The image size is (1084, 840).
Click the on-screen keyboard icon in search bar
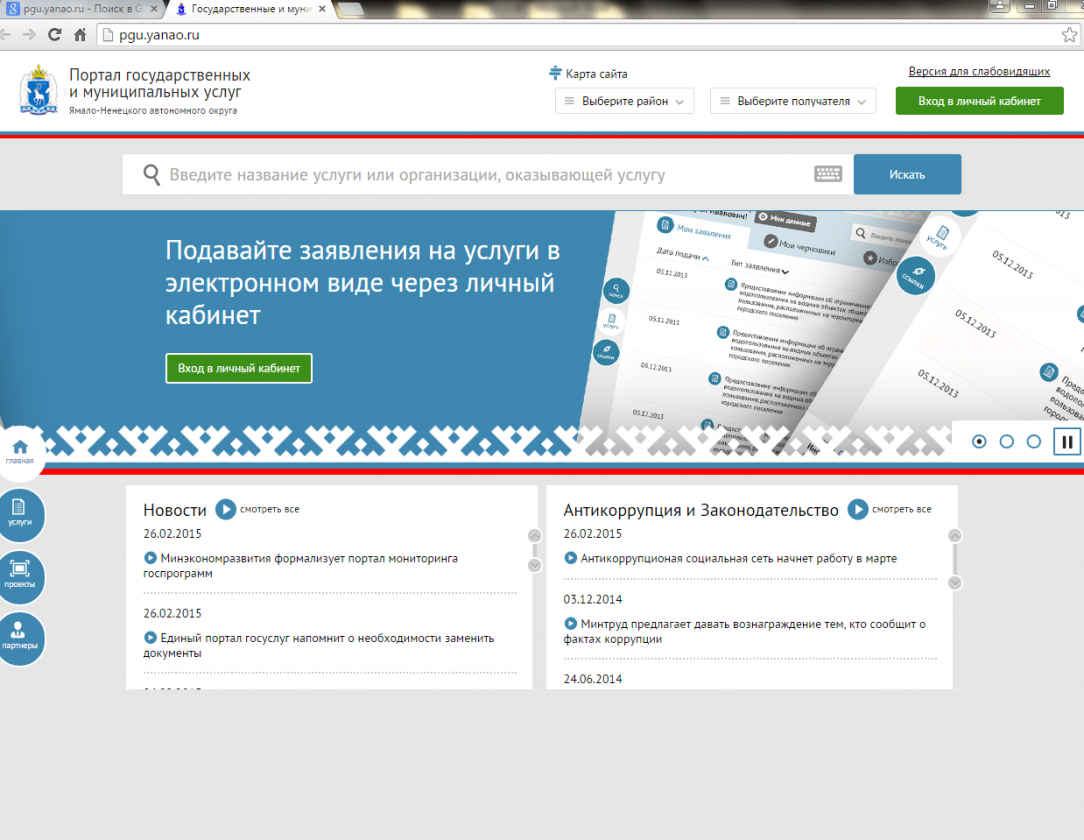coord(828,174)
